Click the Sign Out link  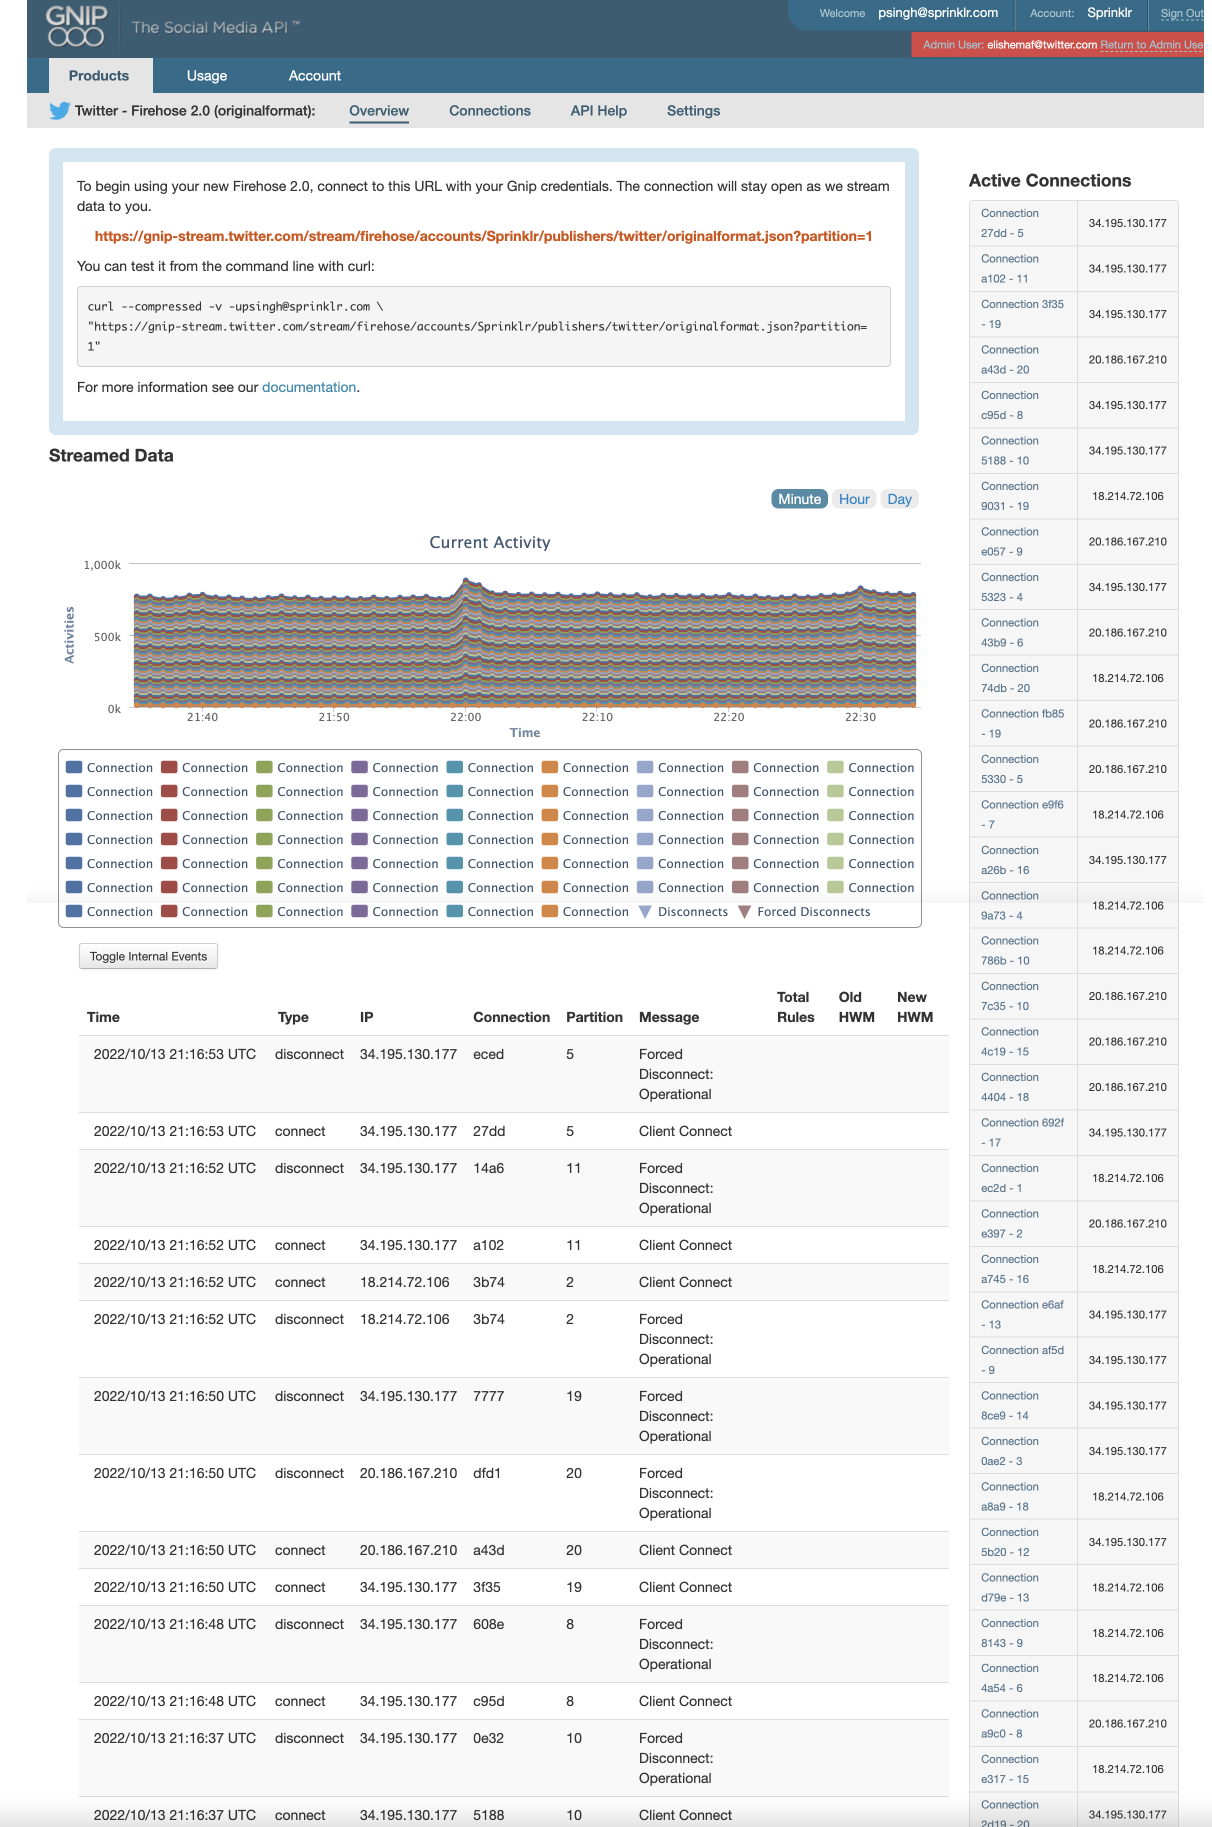[1181, 14]
